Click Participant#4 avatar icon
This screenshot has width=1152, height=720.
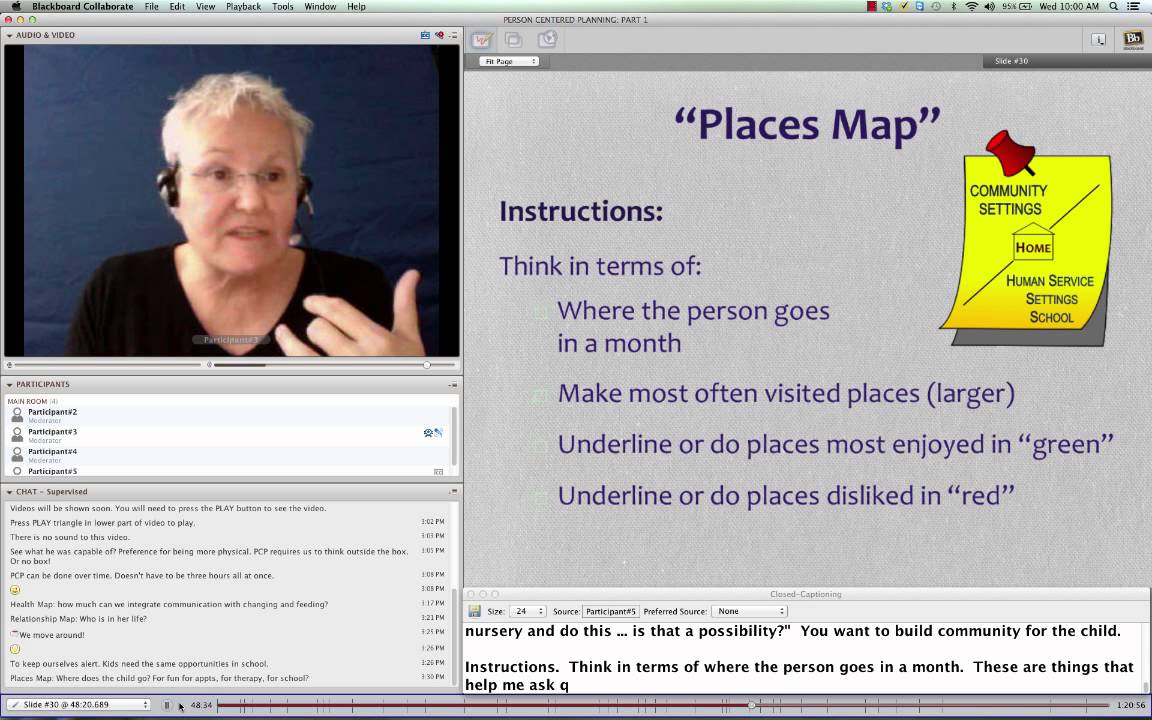(17, 455)
